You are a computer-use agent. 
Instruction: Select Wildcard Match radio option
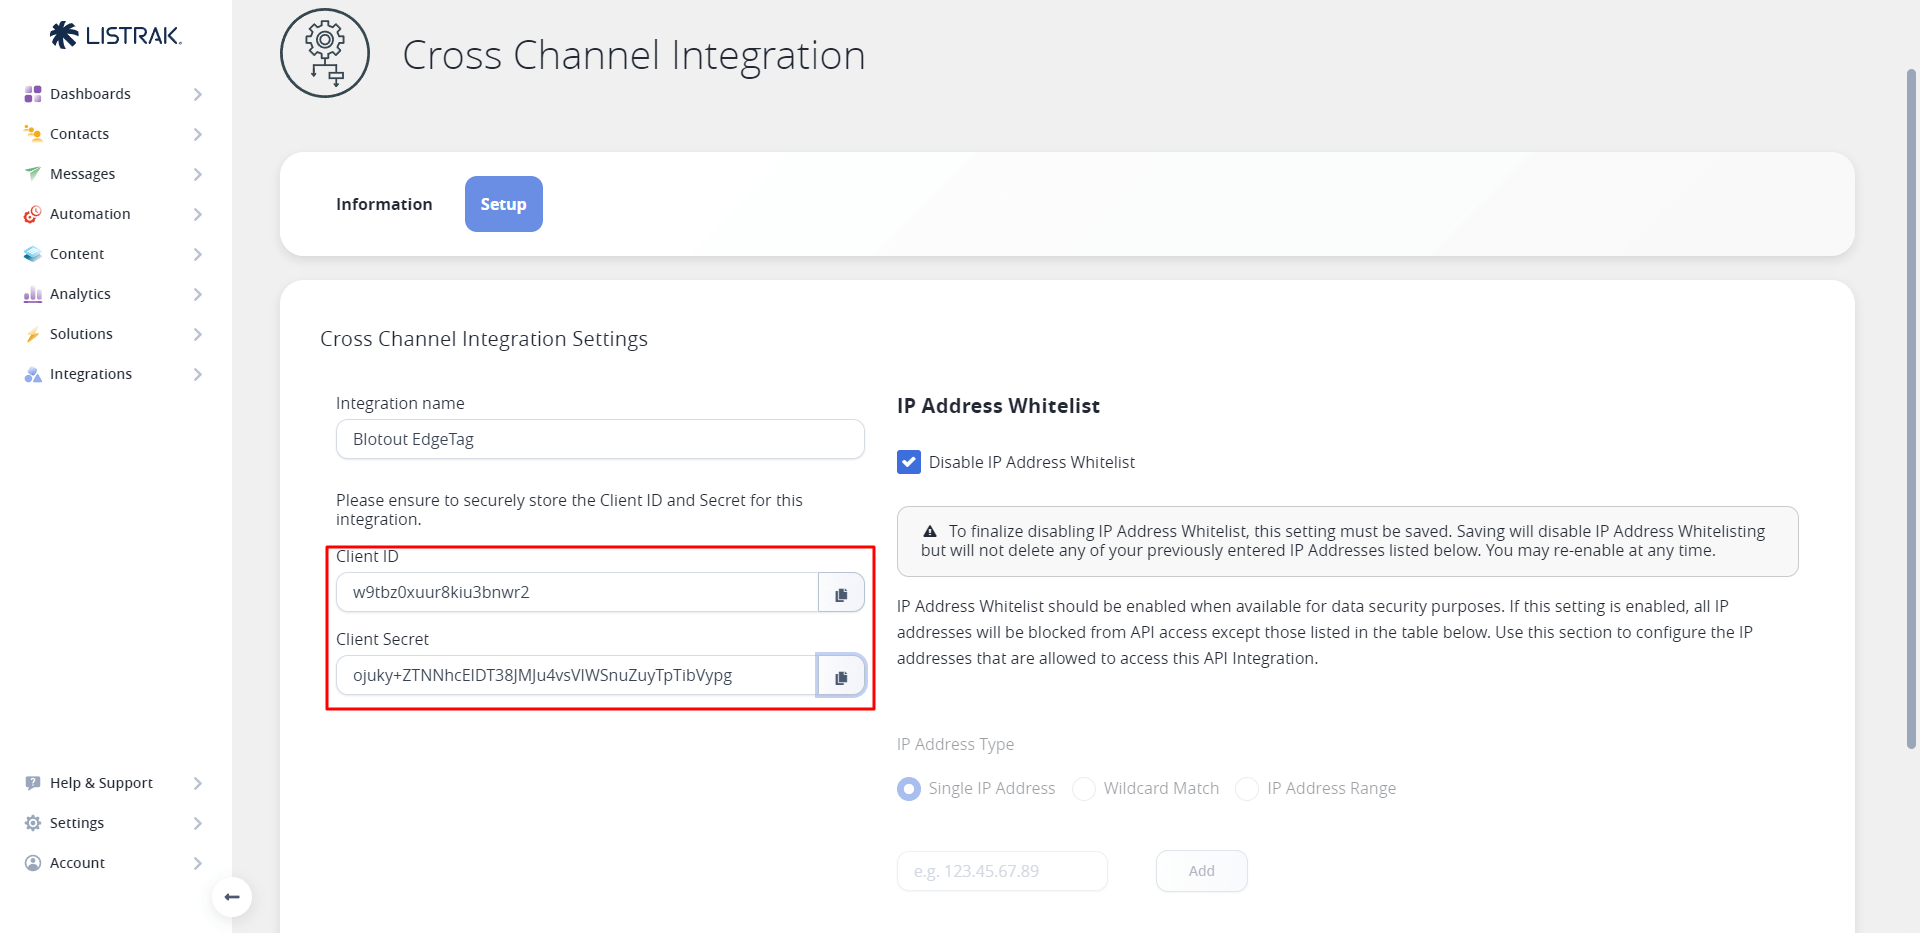[x=1084, y=789]
